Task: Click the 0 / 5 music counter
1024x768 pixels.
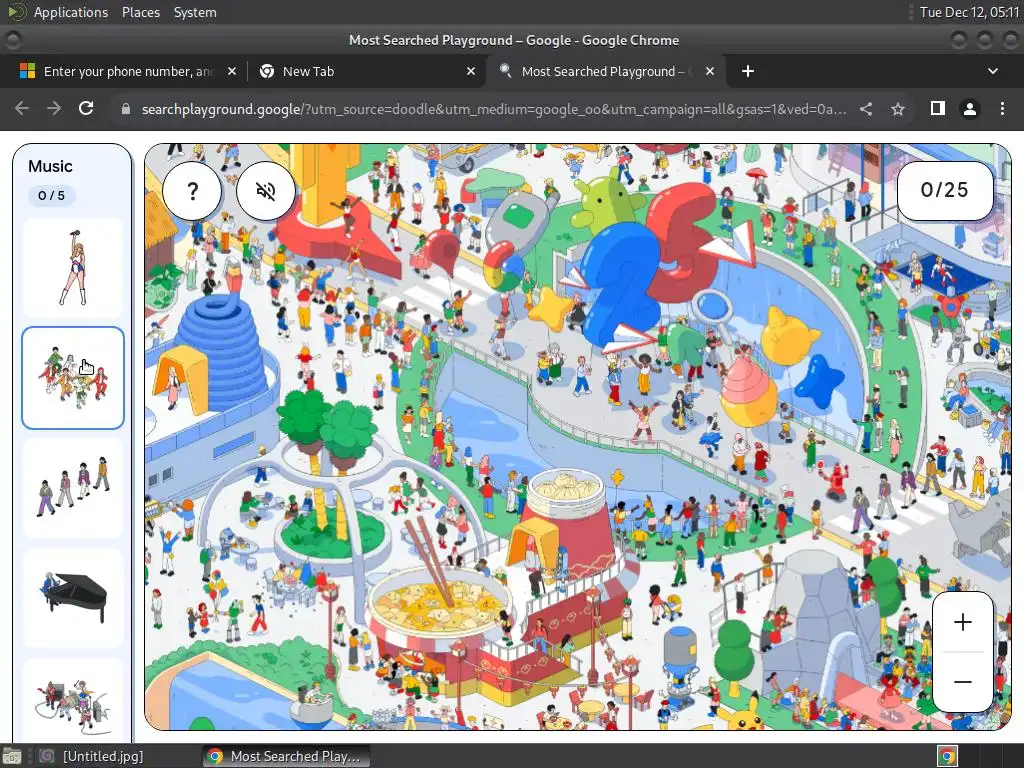Action: (52, 195)
